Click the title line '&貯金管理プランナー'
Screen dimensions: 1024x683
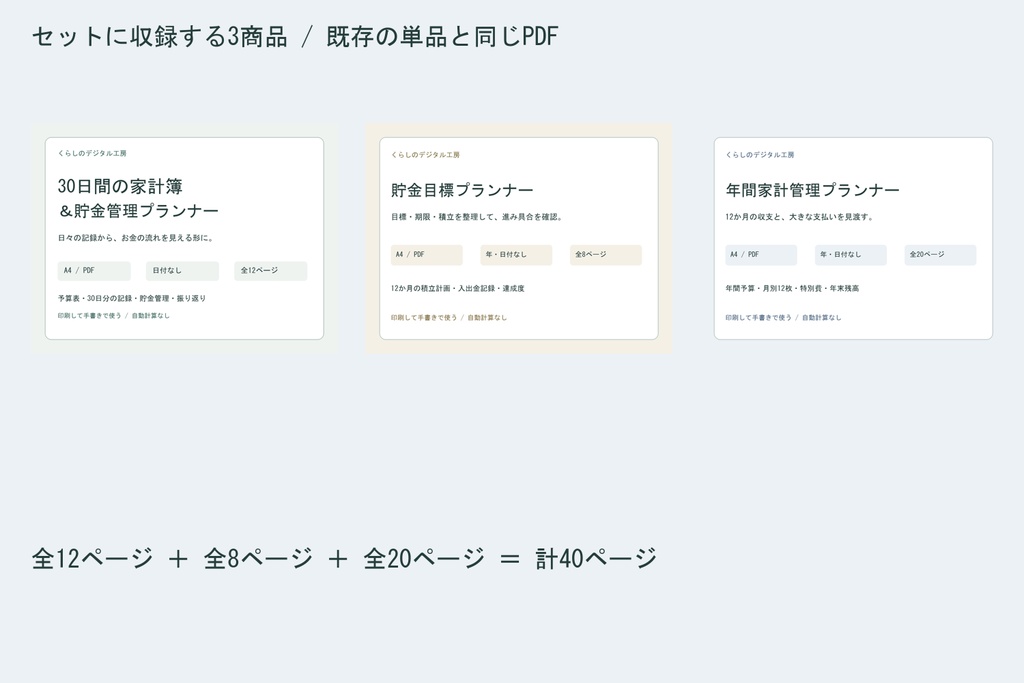coord(138,211)
